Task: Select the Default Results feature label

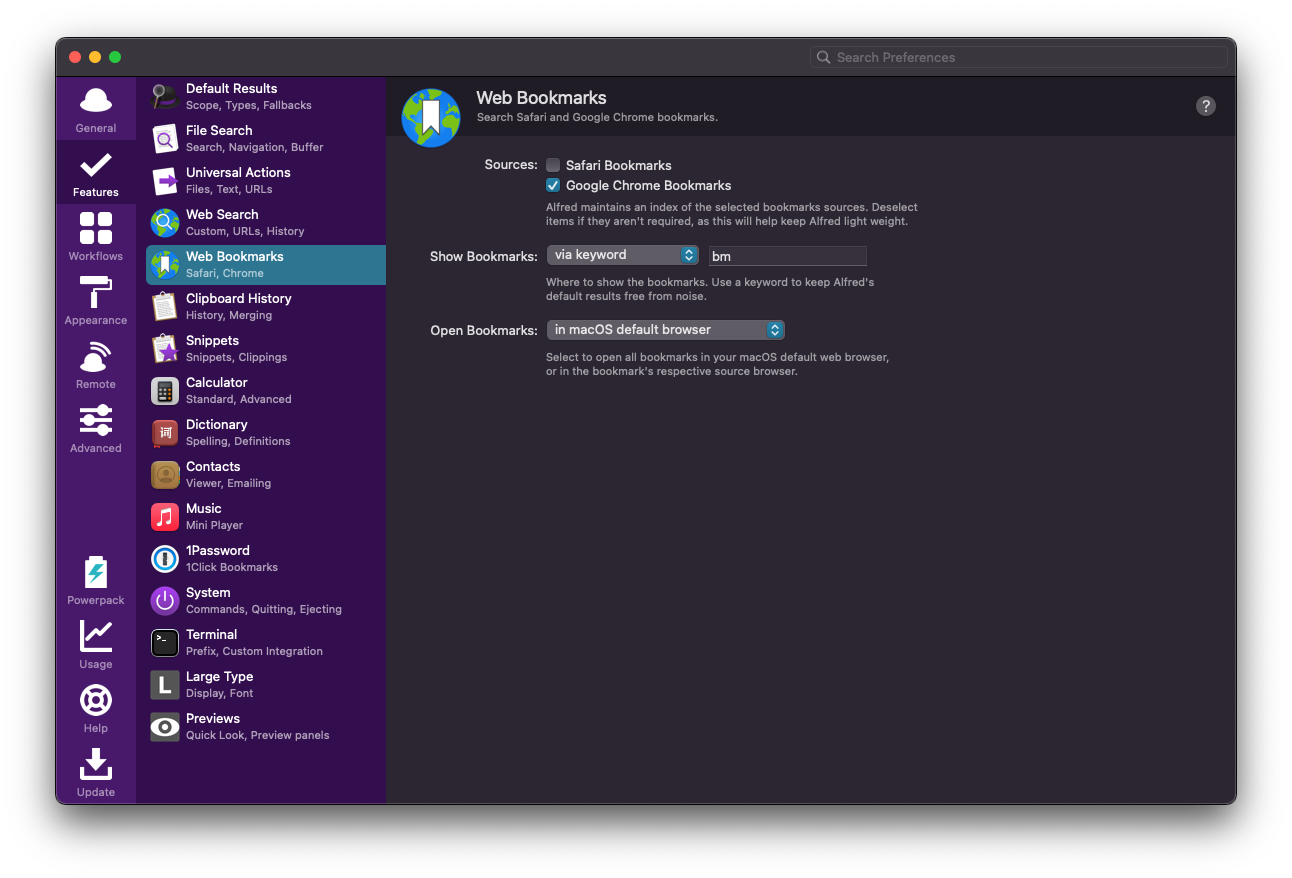Action: coord(231,89)
